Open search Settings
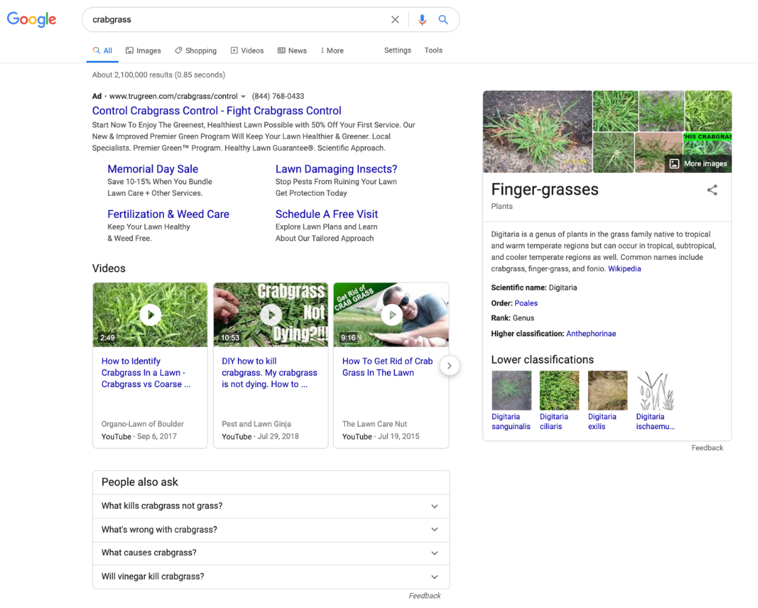Image resolution: width=758 pixels, height=608 pixels. click(x=397, y=50)
